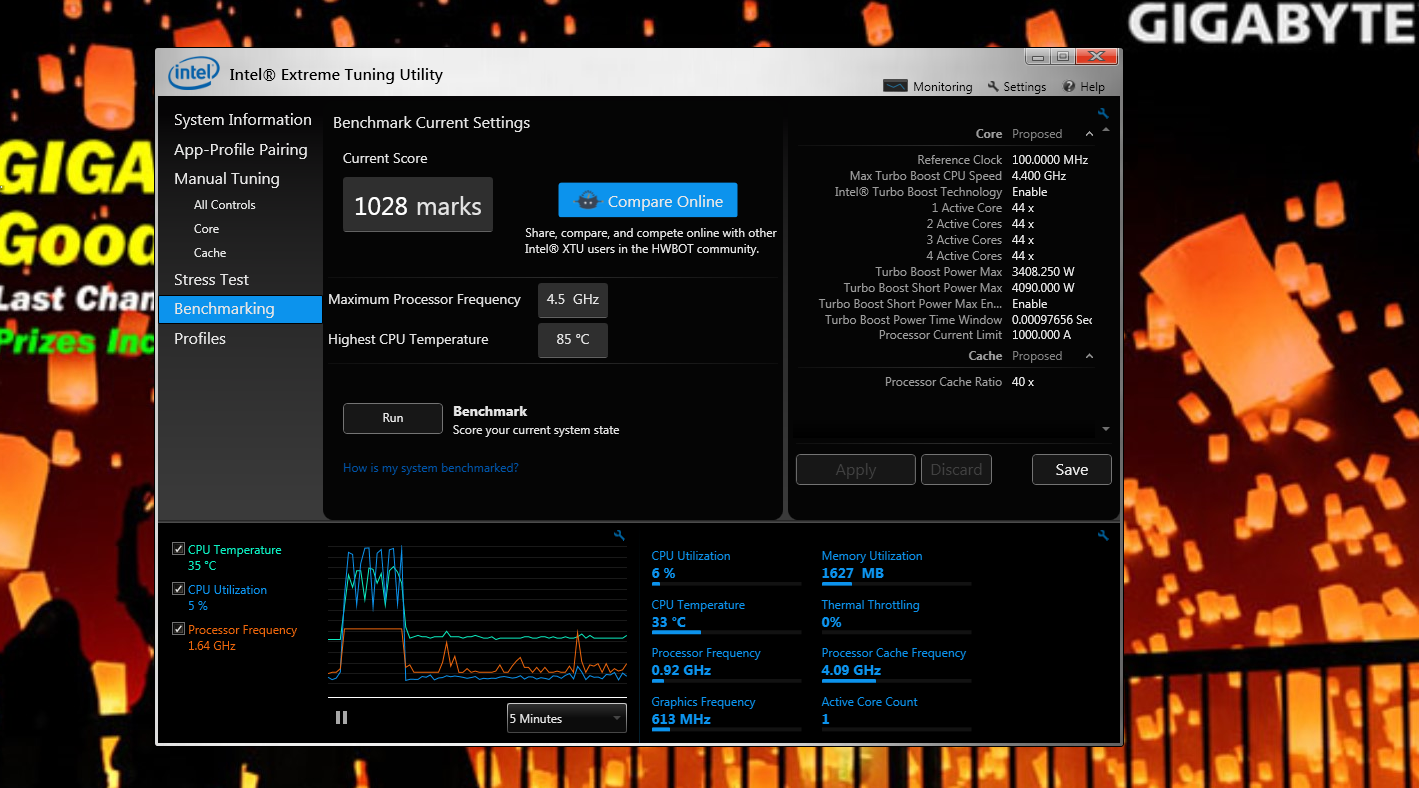Click Reference Clock 100.0000 MHz value
Image resolution: width=1419 pixels, height=788 pixels.
tap(1050, 160)
